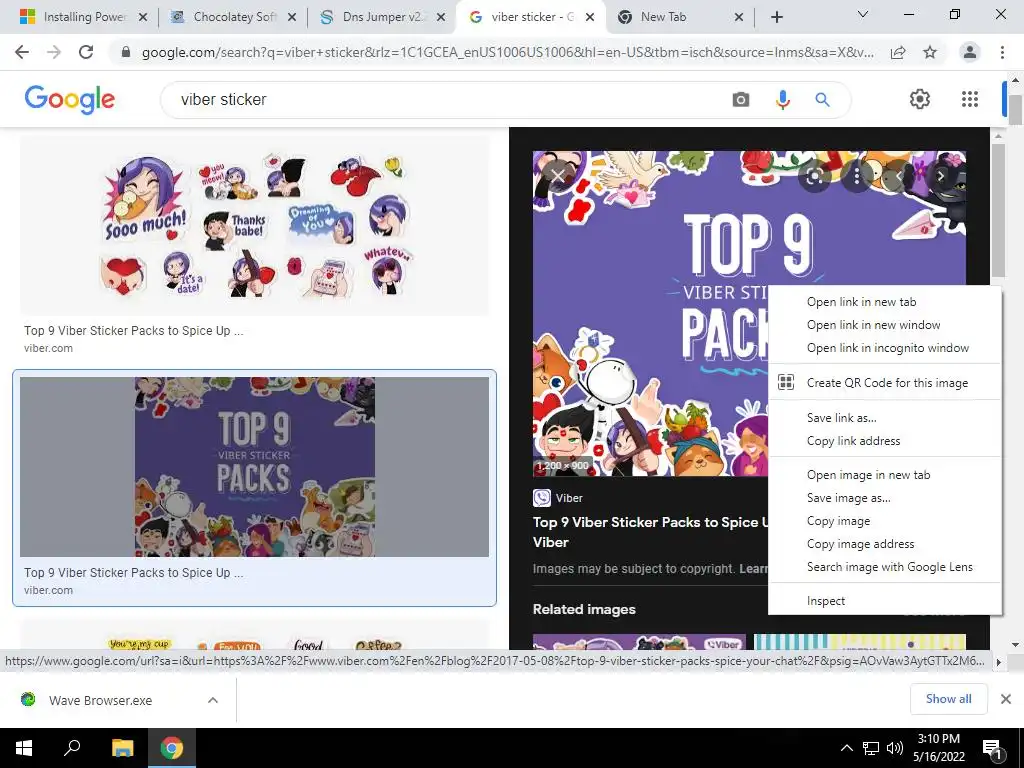Screen dimensions: 1024x768
Task: Show hidden system tray icons
Action: tap(846, 748)
